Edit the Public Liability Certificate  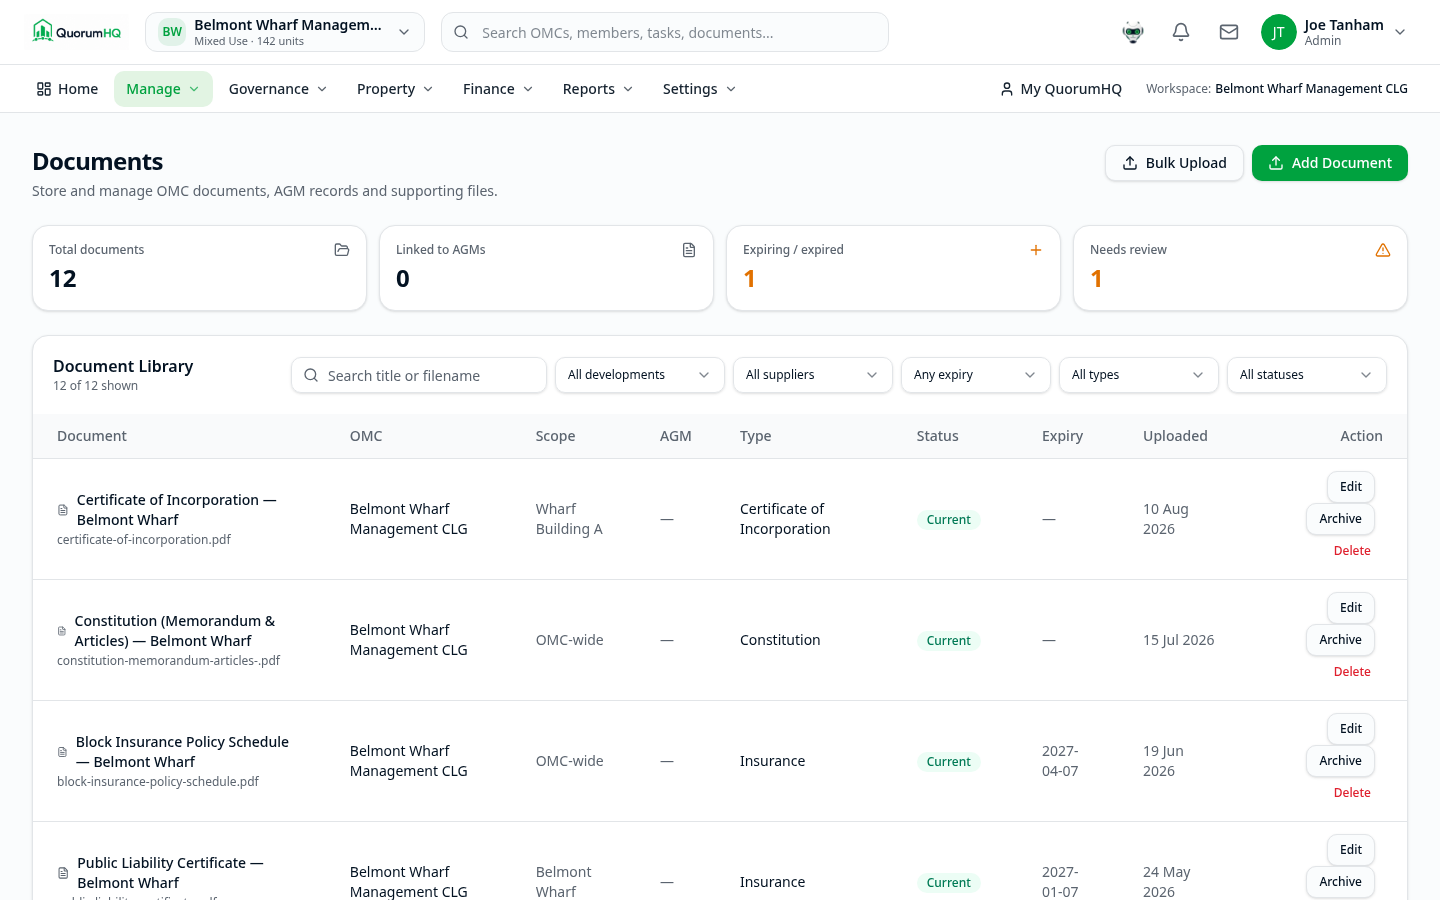[x=1351, y=850]
